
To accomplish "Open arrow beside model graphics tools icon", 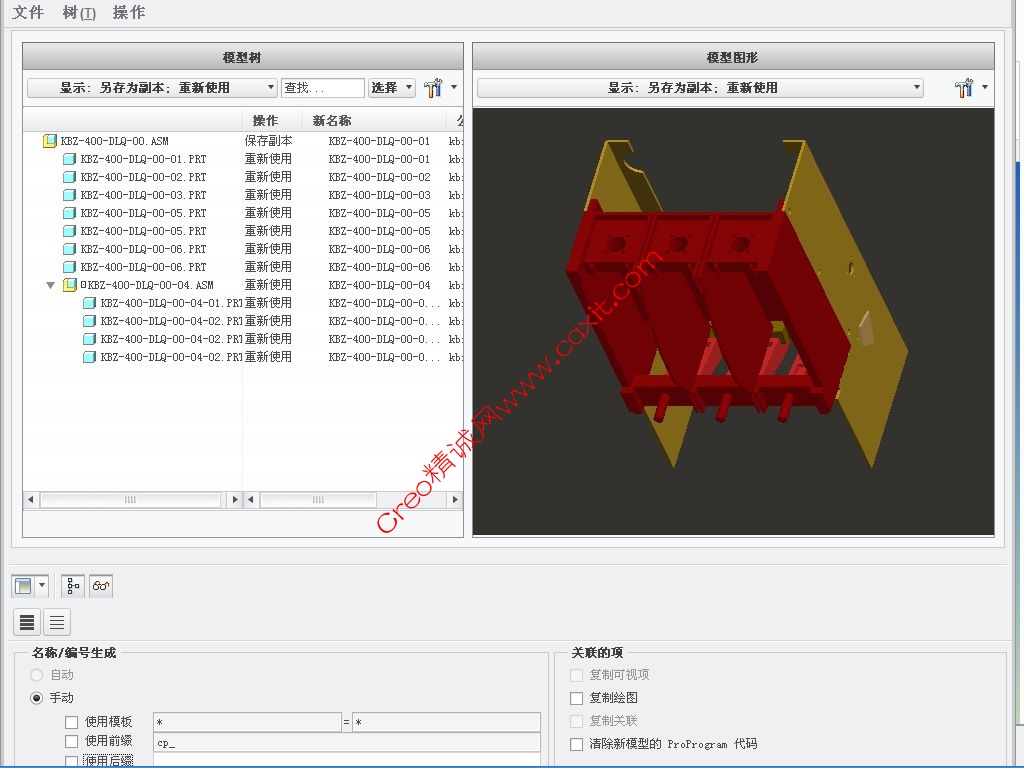I will (985, 87).
